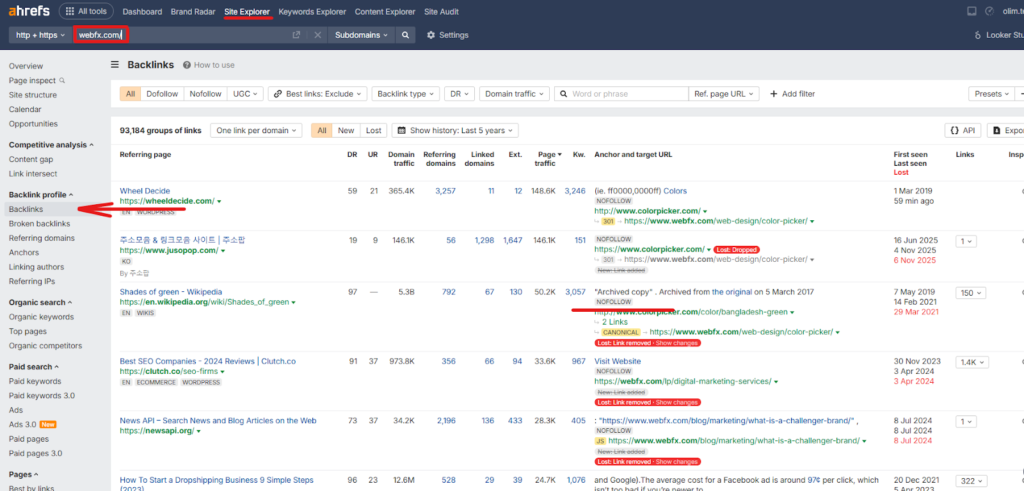This screenshot has height=491, width=1024.
Task: Switch to the Lost links toggle
Action: [x=373, y=130]
